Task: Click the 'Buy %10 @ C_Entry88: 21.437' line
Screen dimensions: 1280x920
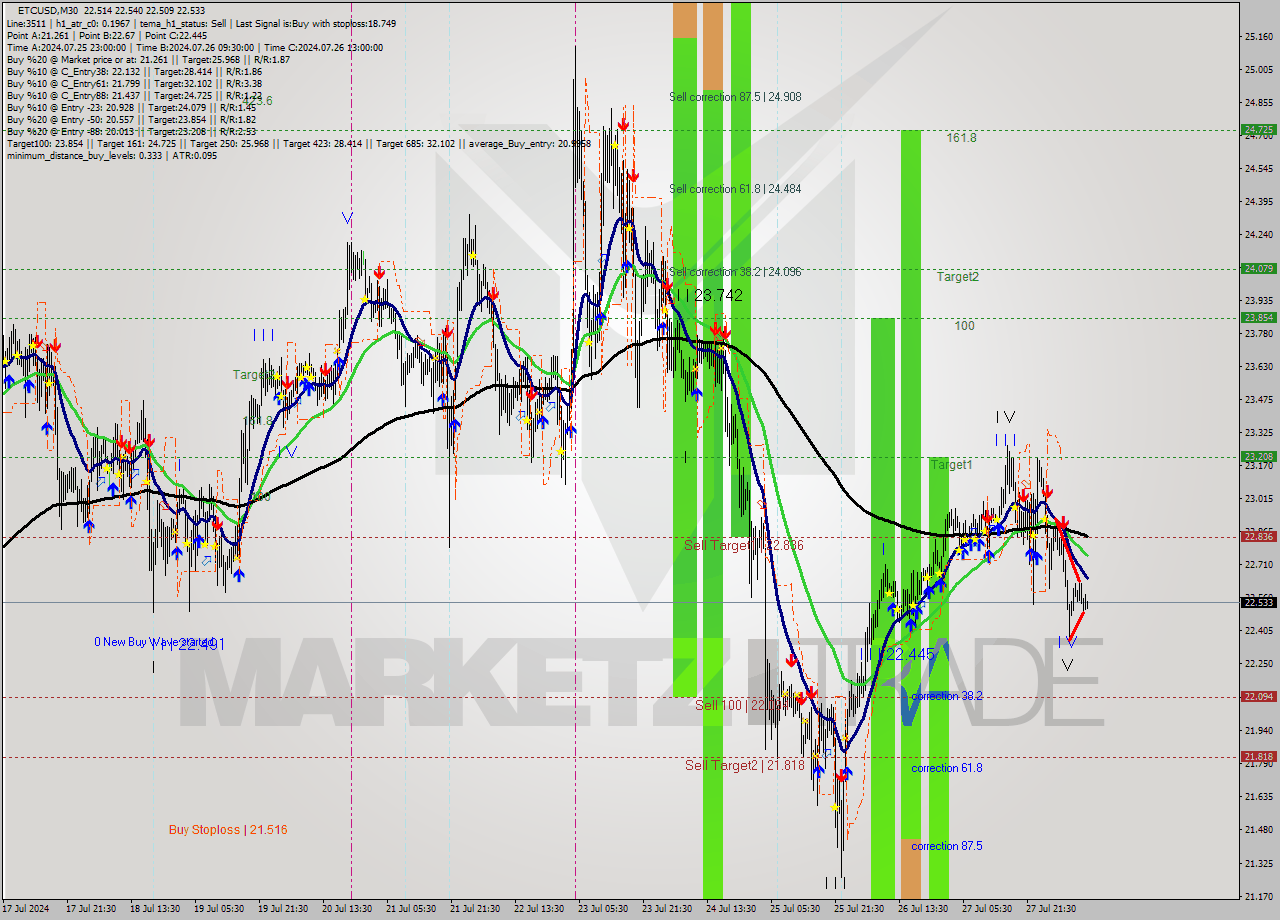Action: [134, 96]
